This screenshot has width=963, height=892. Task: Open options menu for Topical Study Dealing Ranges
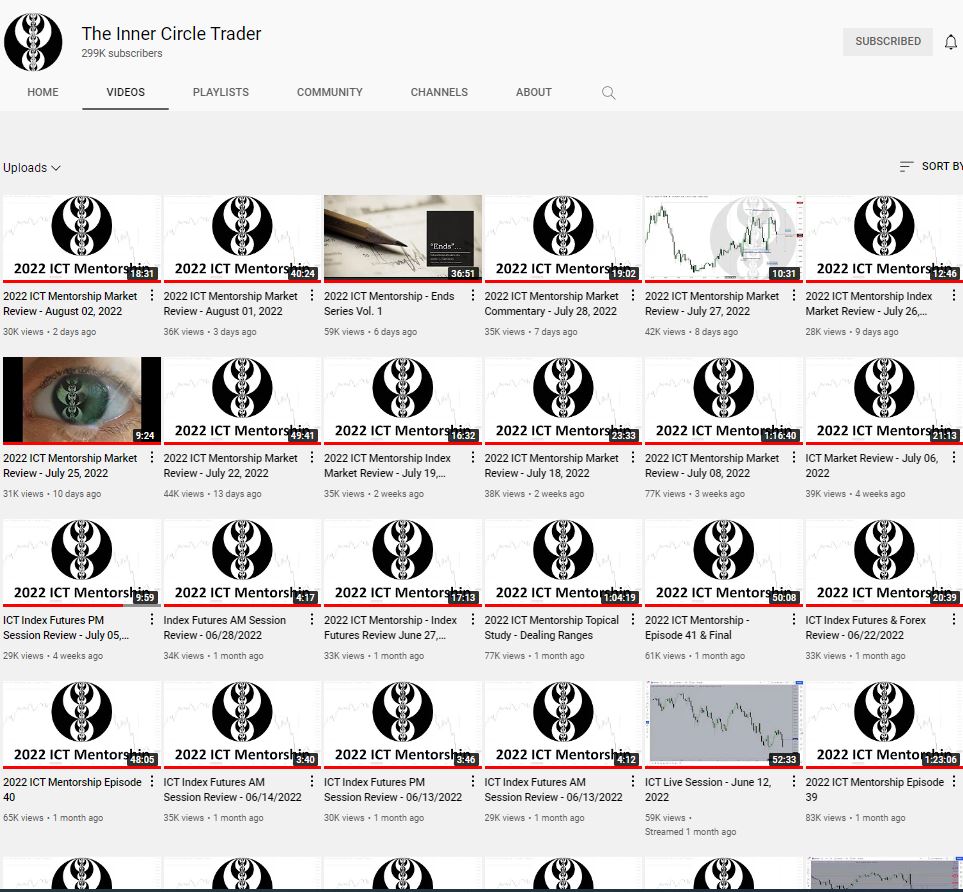point(633,619)
